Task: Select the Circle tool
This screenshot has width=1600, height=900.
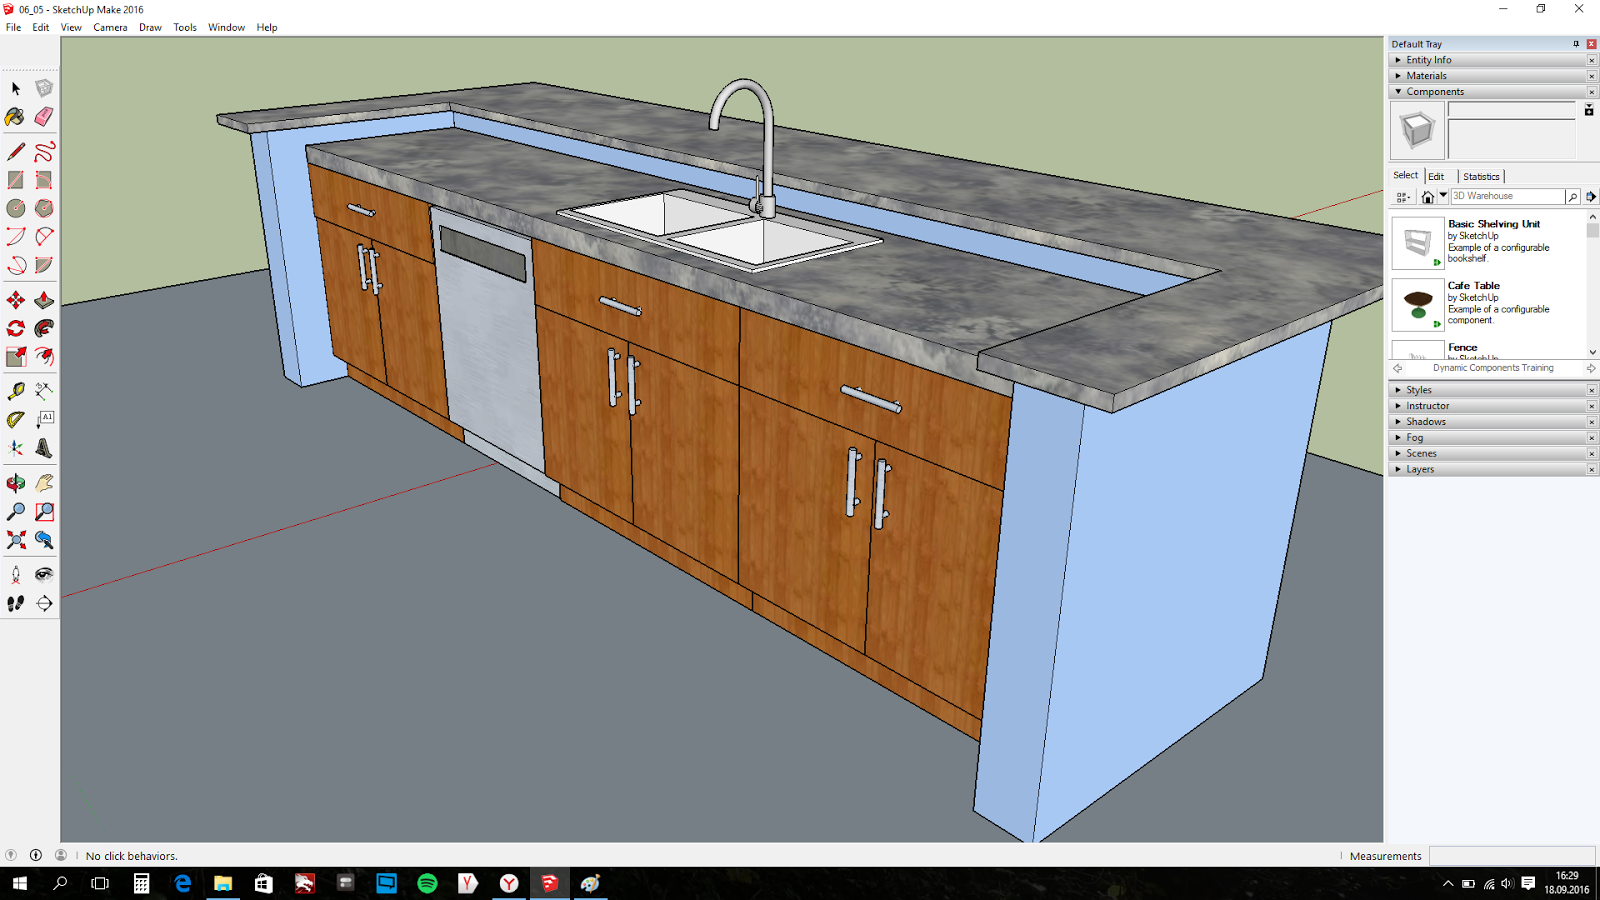Action: pyautogui.click(x=16, y=208)
